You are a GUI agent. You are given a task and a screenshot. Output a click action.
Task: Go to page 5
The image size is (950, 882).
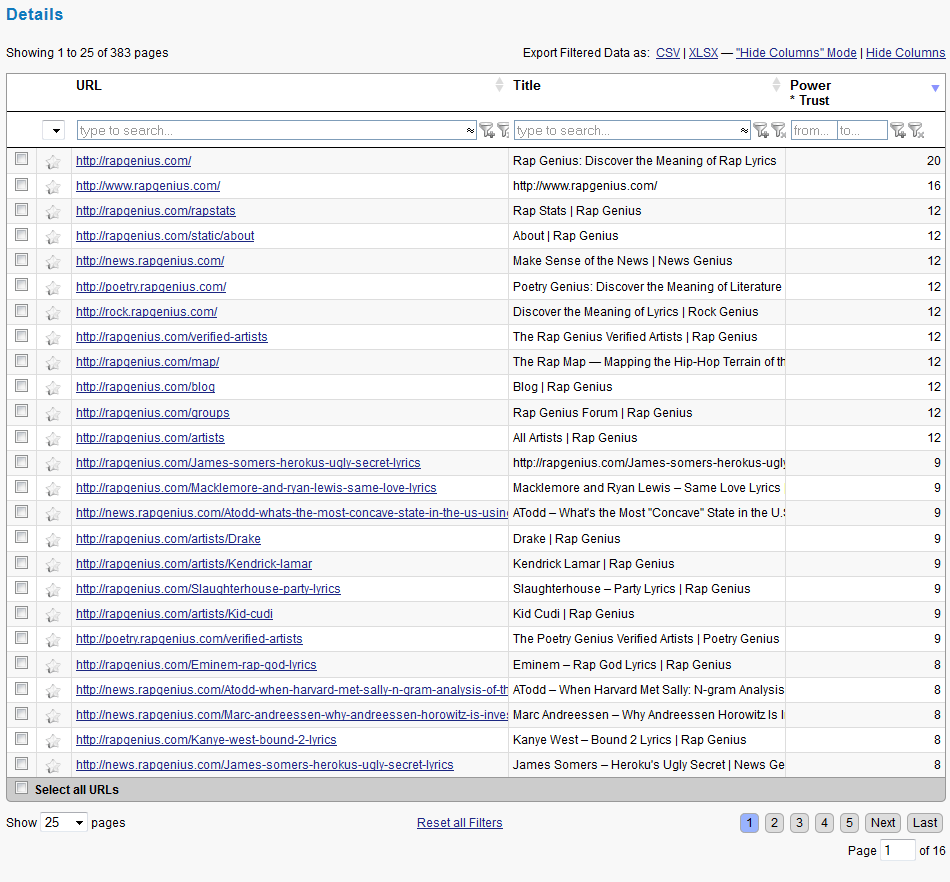pos(849,823)
